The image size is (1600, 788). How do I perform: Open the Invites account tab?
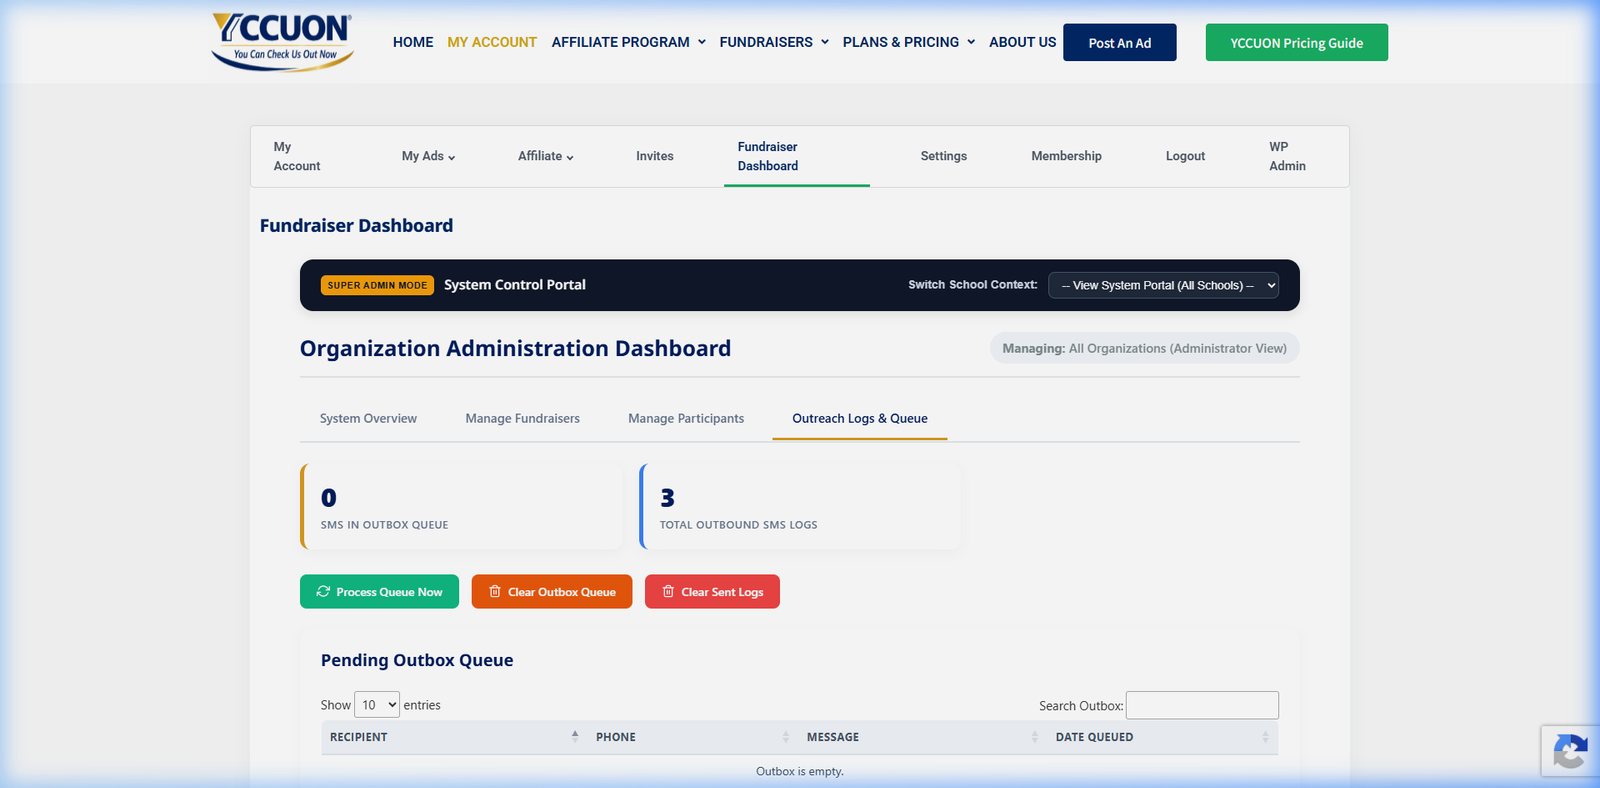point(655,156)
